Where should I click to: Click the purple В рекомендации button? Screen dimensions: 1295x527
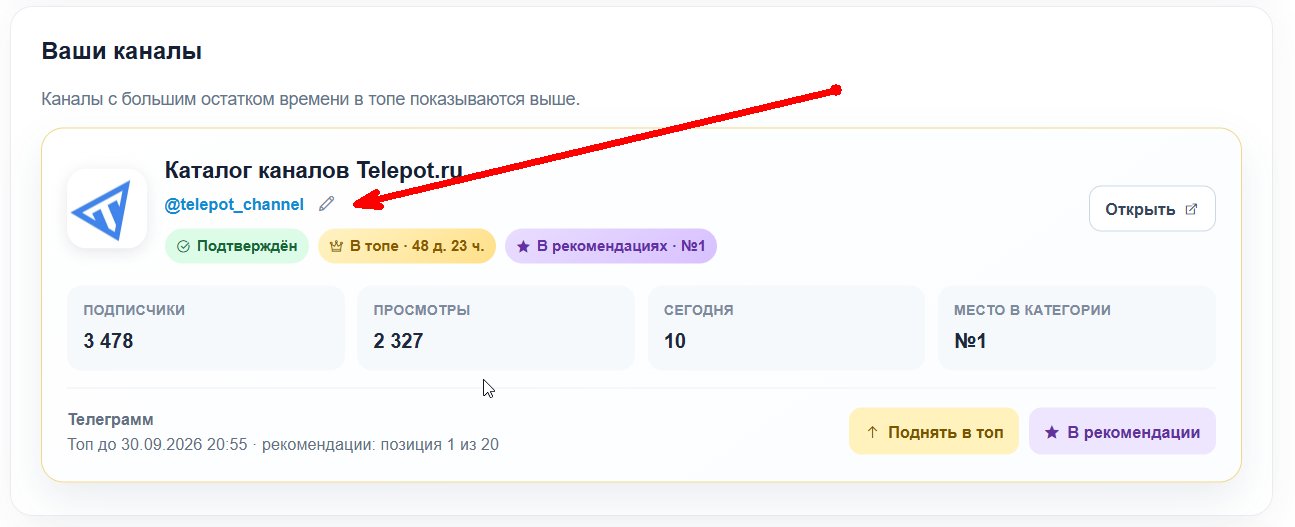point(1122,432)
